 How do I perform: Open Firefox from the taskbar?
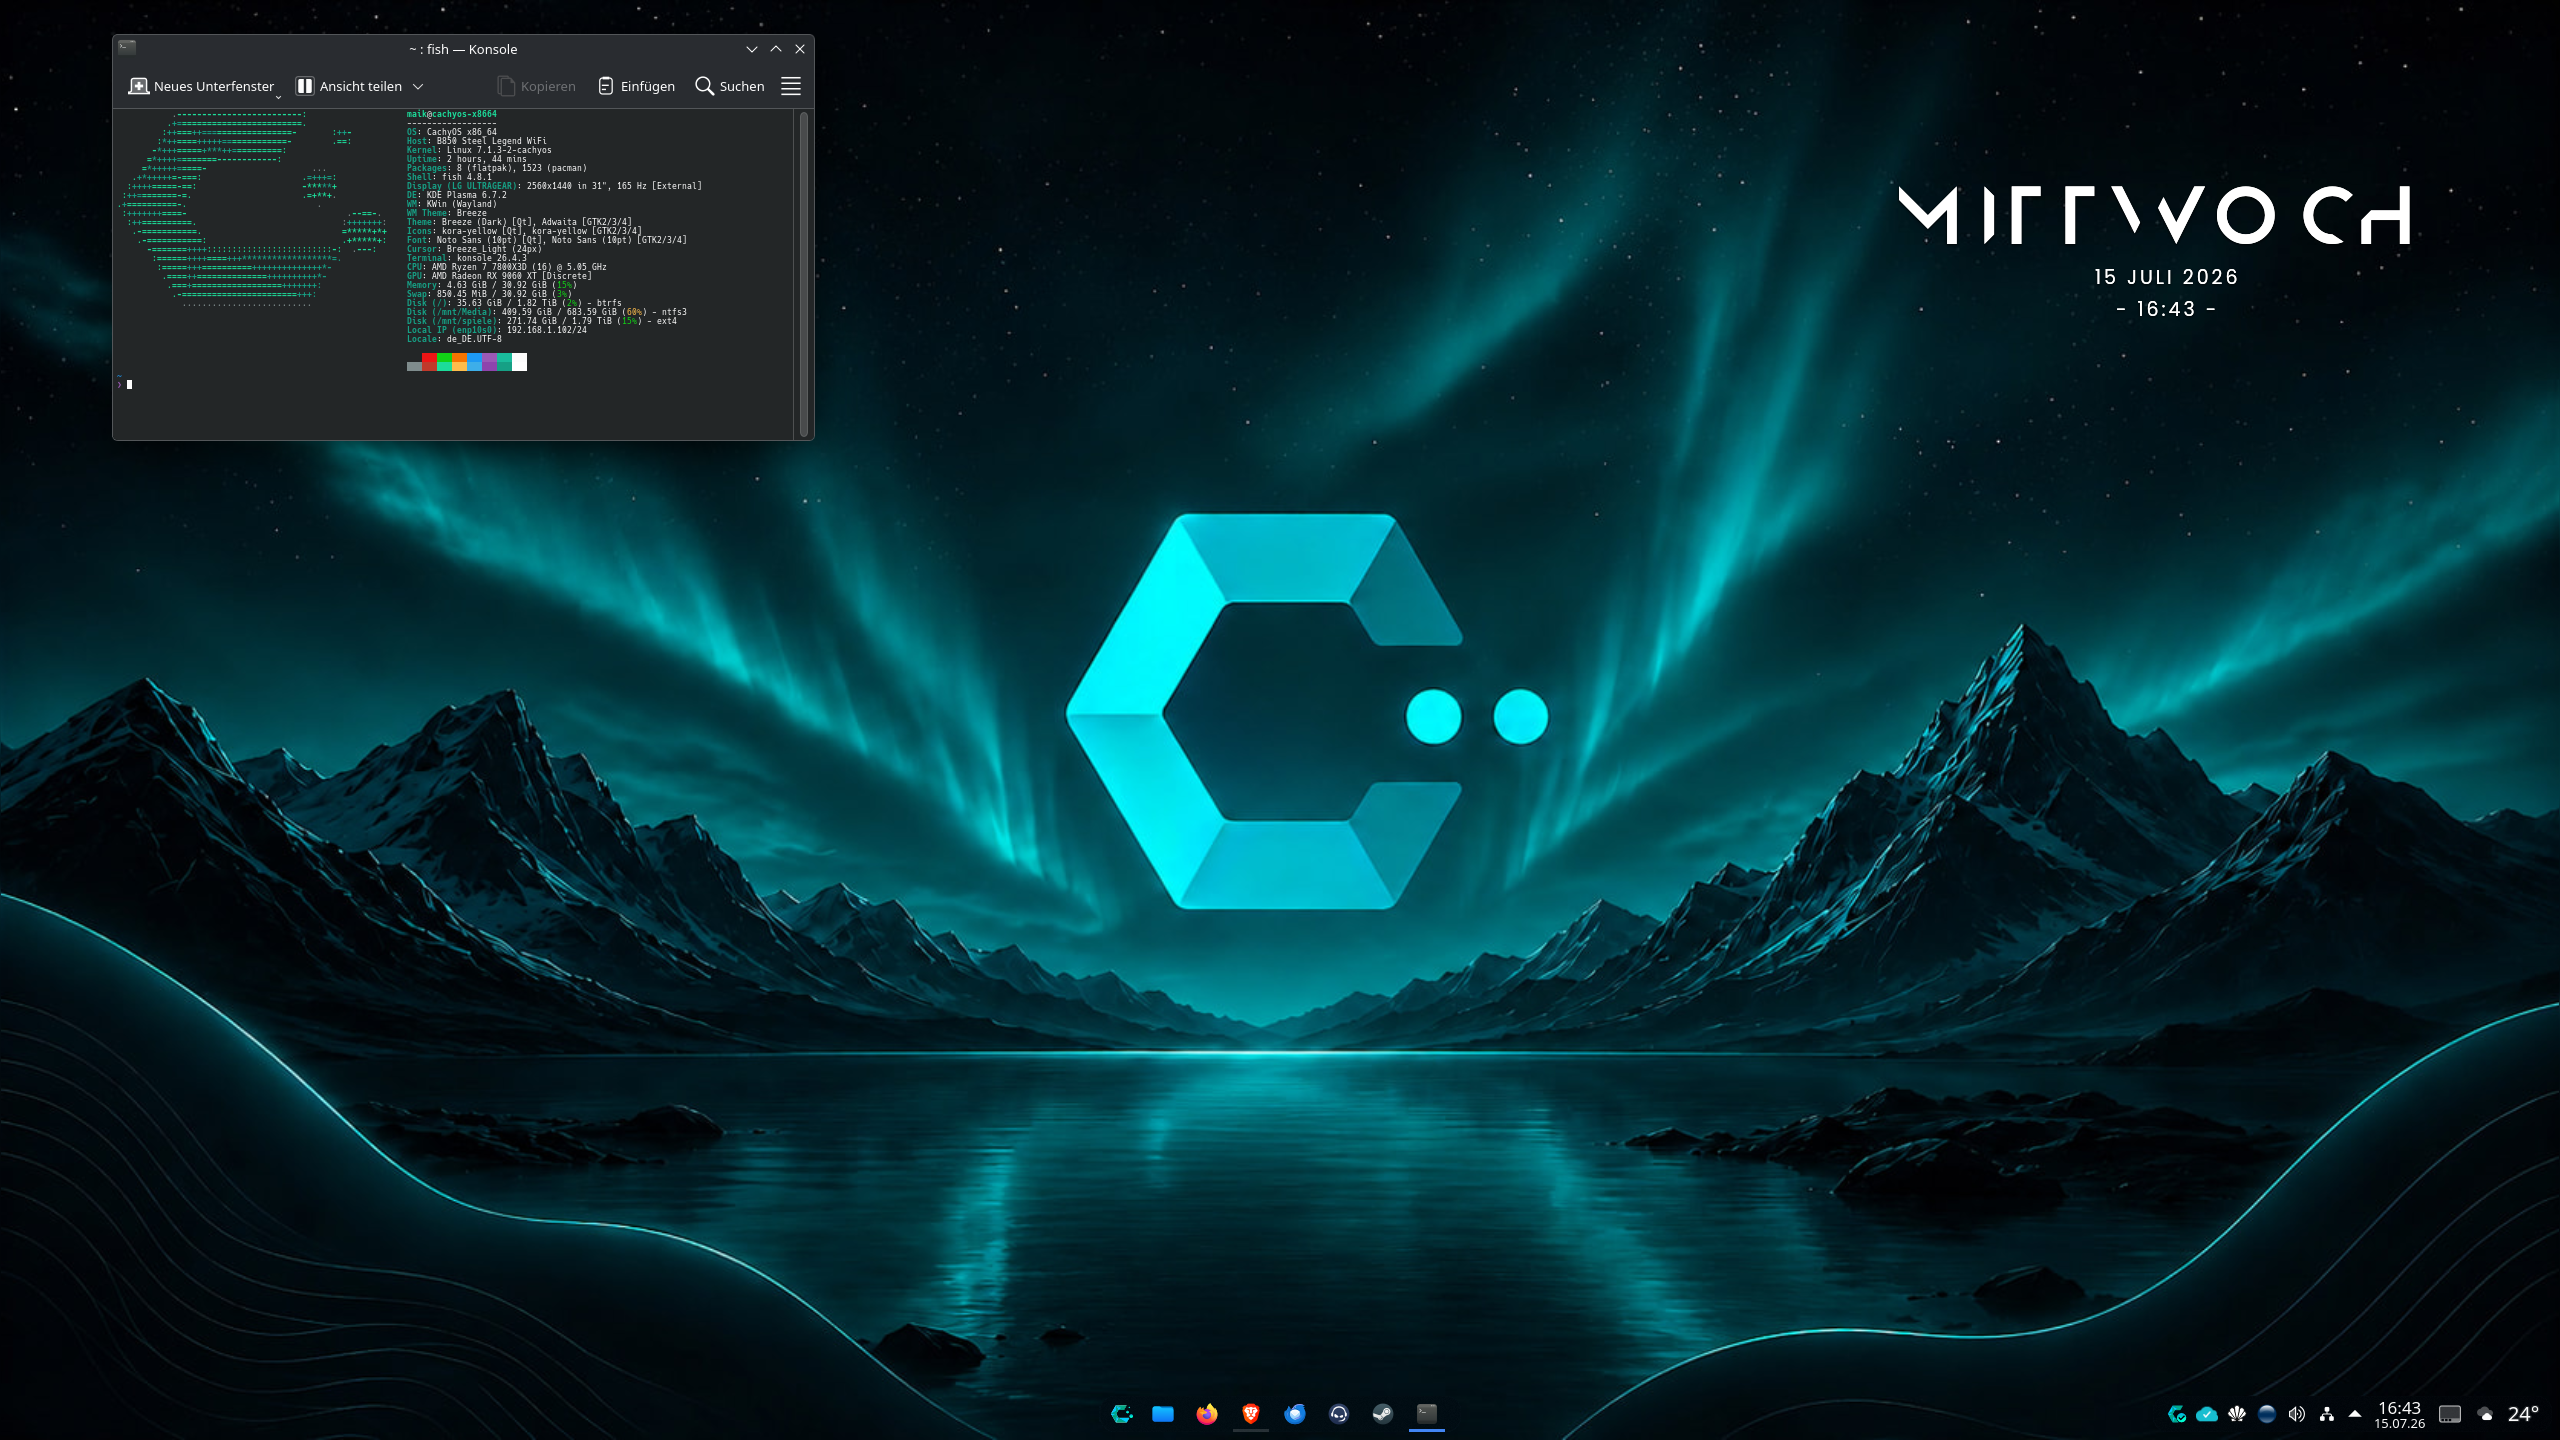(x=1207, y=1413)
